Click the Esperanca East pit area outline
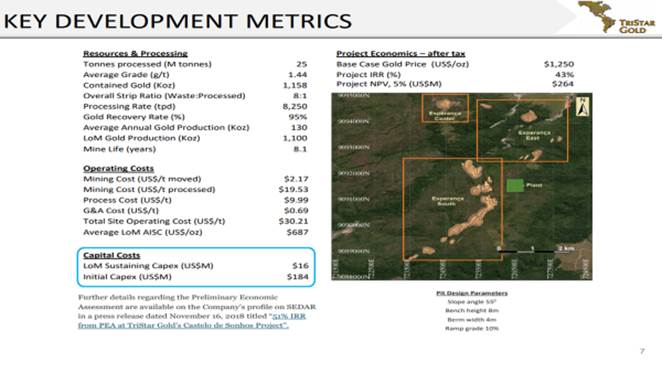Viewport: 662px width, 373px height. click(x=522, y=131)
